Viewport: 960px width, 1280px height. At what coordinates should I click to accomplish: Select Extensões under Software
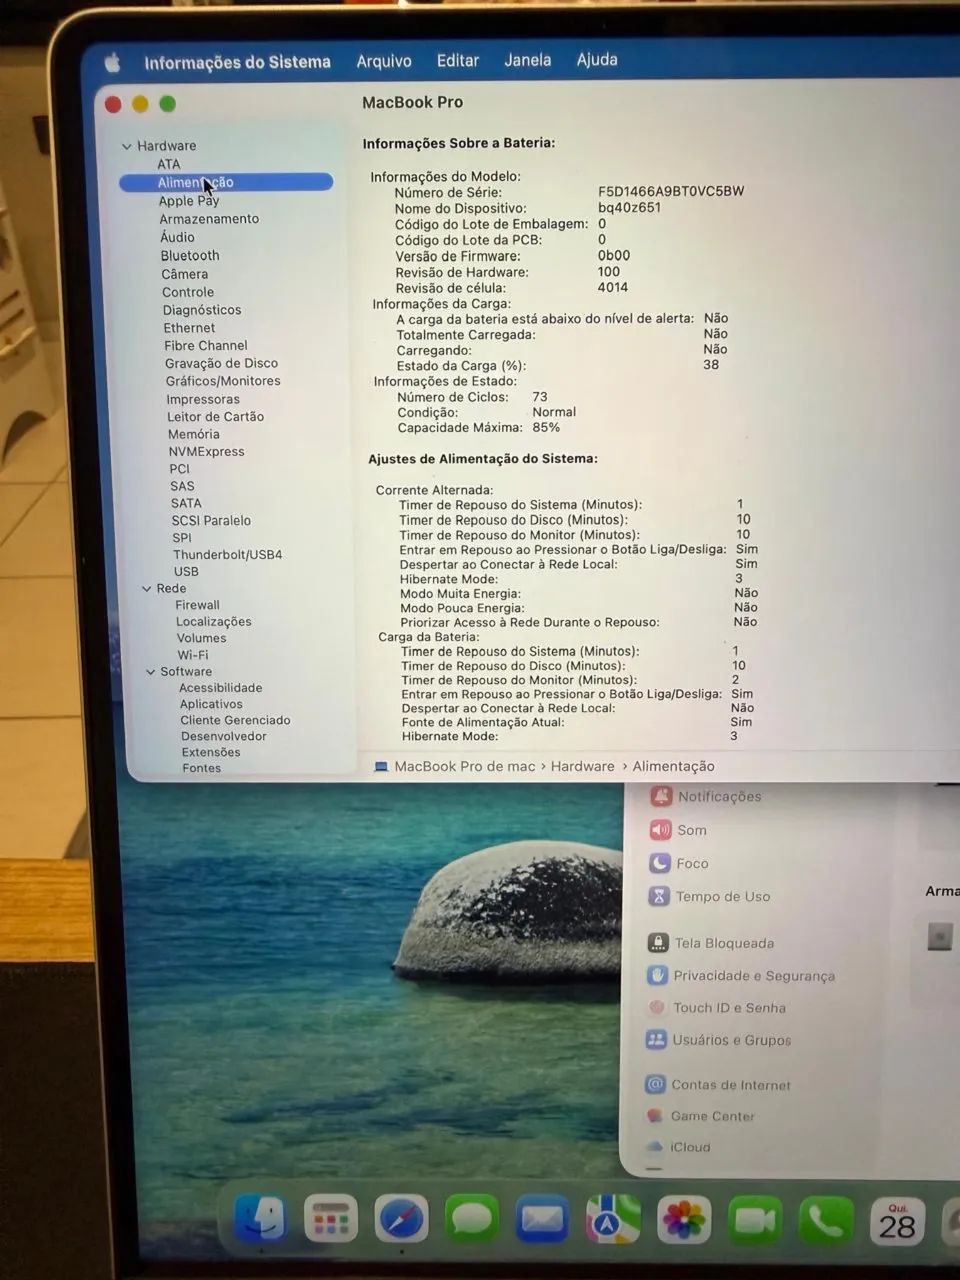[x=211, y=752]
